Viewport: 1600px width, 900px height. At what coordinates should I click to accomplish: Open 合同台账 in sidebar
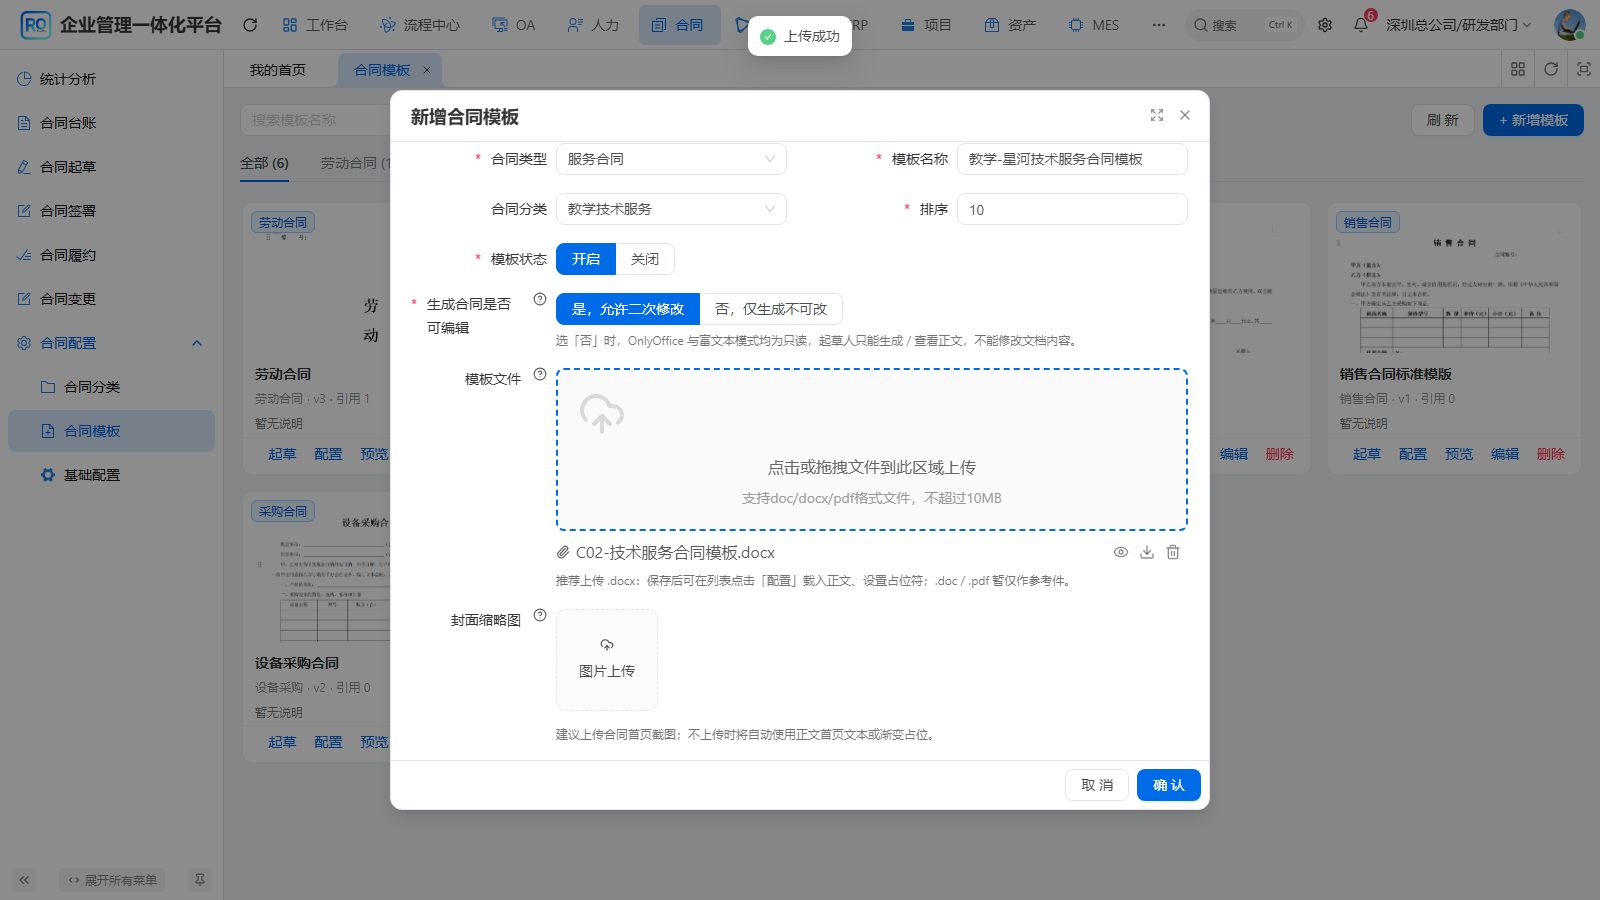point(111,123)
